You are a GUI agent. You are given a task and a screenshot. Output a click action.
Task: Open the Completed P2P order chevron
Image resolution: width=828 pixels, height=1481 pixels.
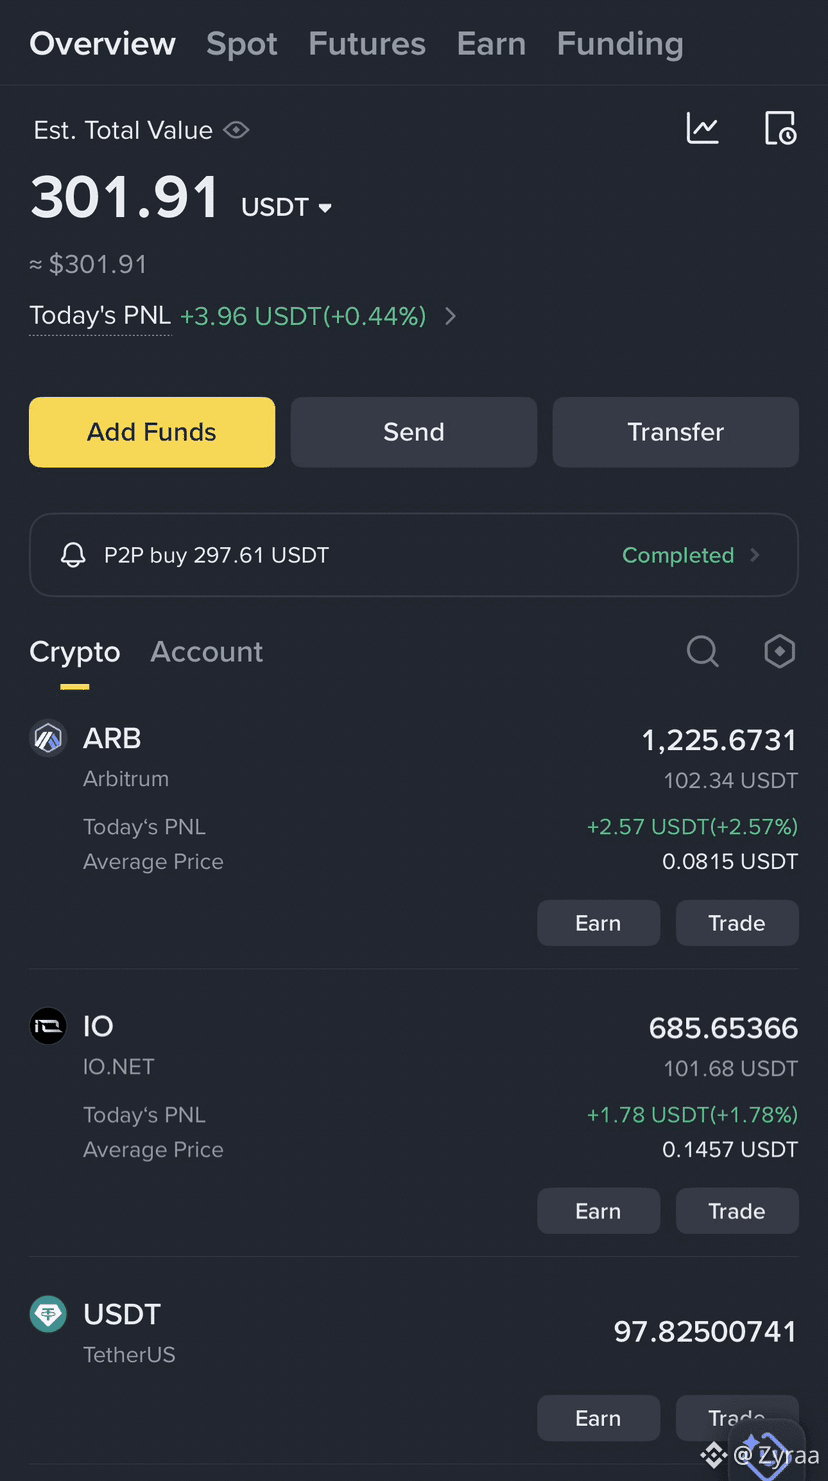755,555
